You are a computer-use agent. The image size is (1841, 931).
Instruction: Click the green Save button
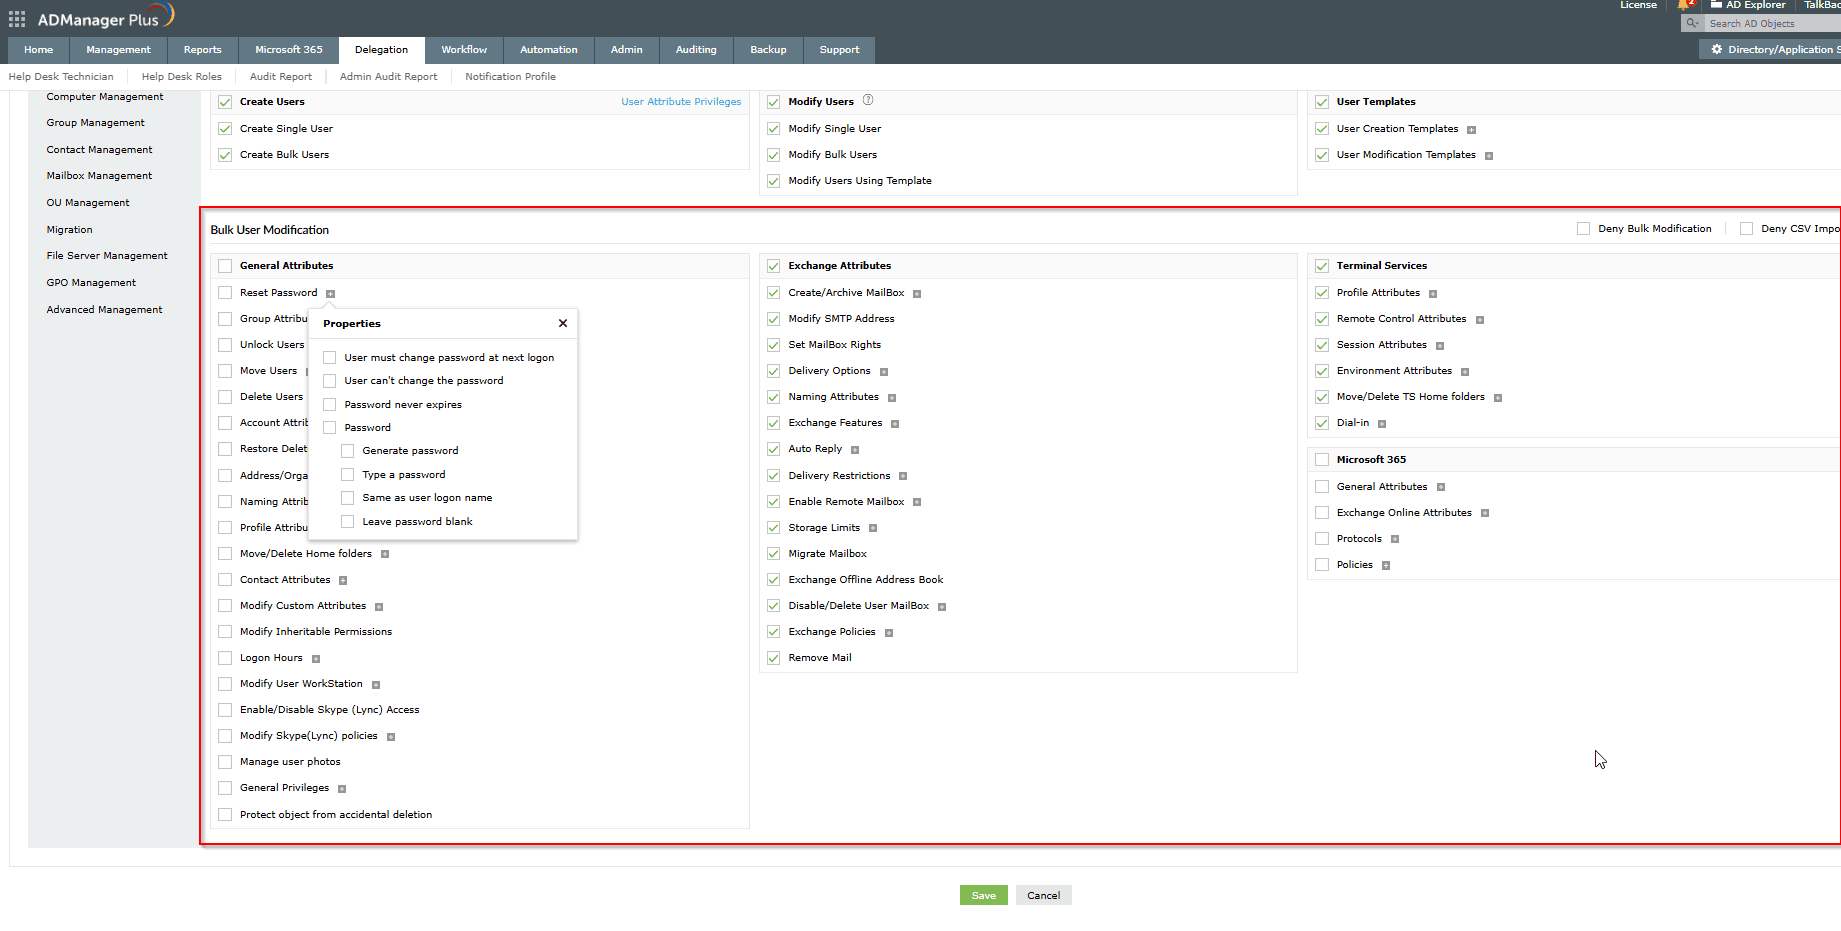tap(983, 896)
